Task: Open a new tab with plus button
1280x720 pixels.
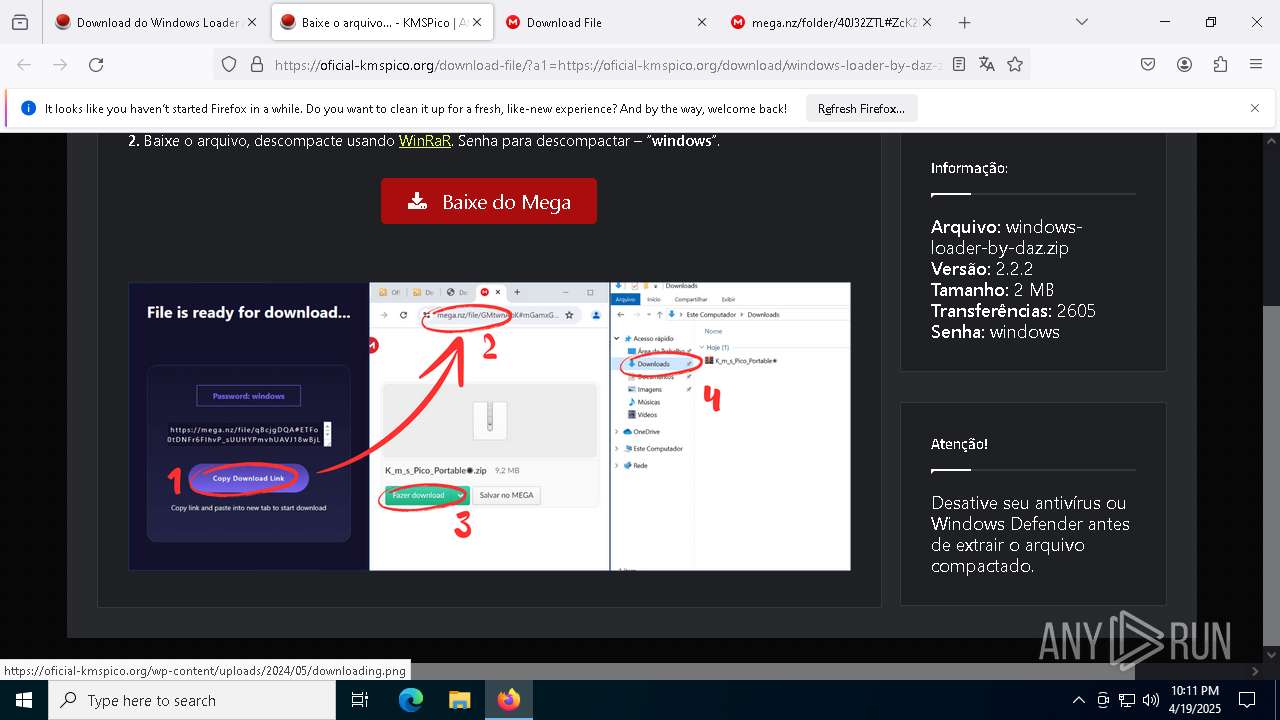Action: click(964, 22)
